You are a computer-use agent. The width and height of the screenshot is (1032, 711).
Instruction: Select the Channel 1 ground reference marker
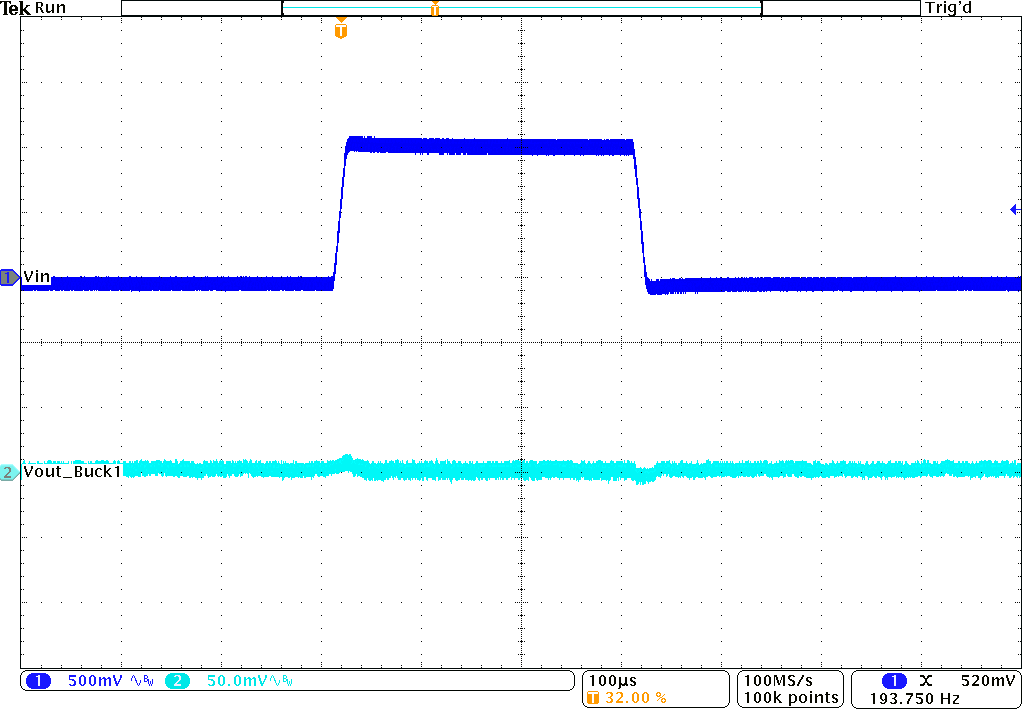point(8,279)
